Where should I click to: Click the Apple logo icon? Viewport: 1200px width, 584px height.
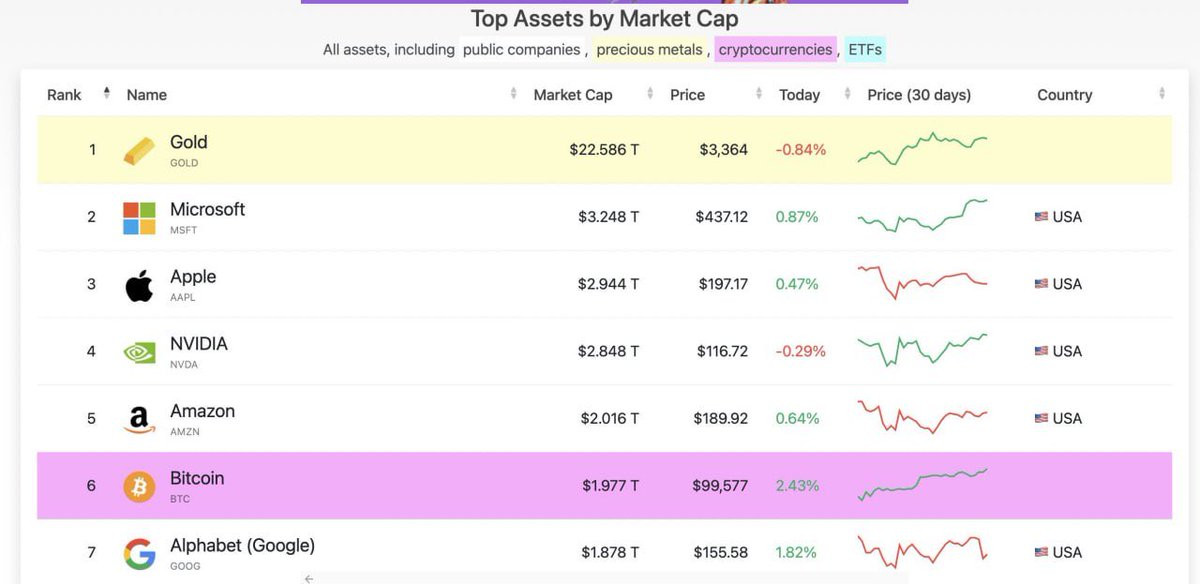click(x=139, y=284)
